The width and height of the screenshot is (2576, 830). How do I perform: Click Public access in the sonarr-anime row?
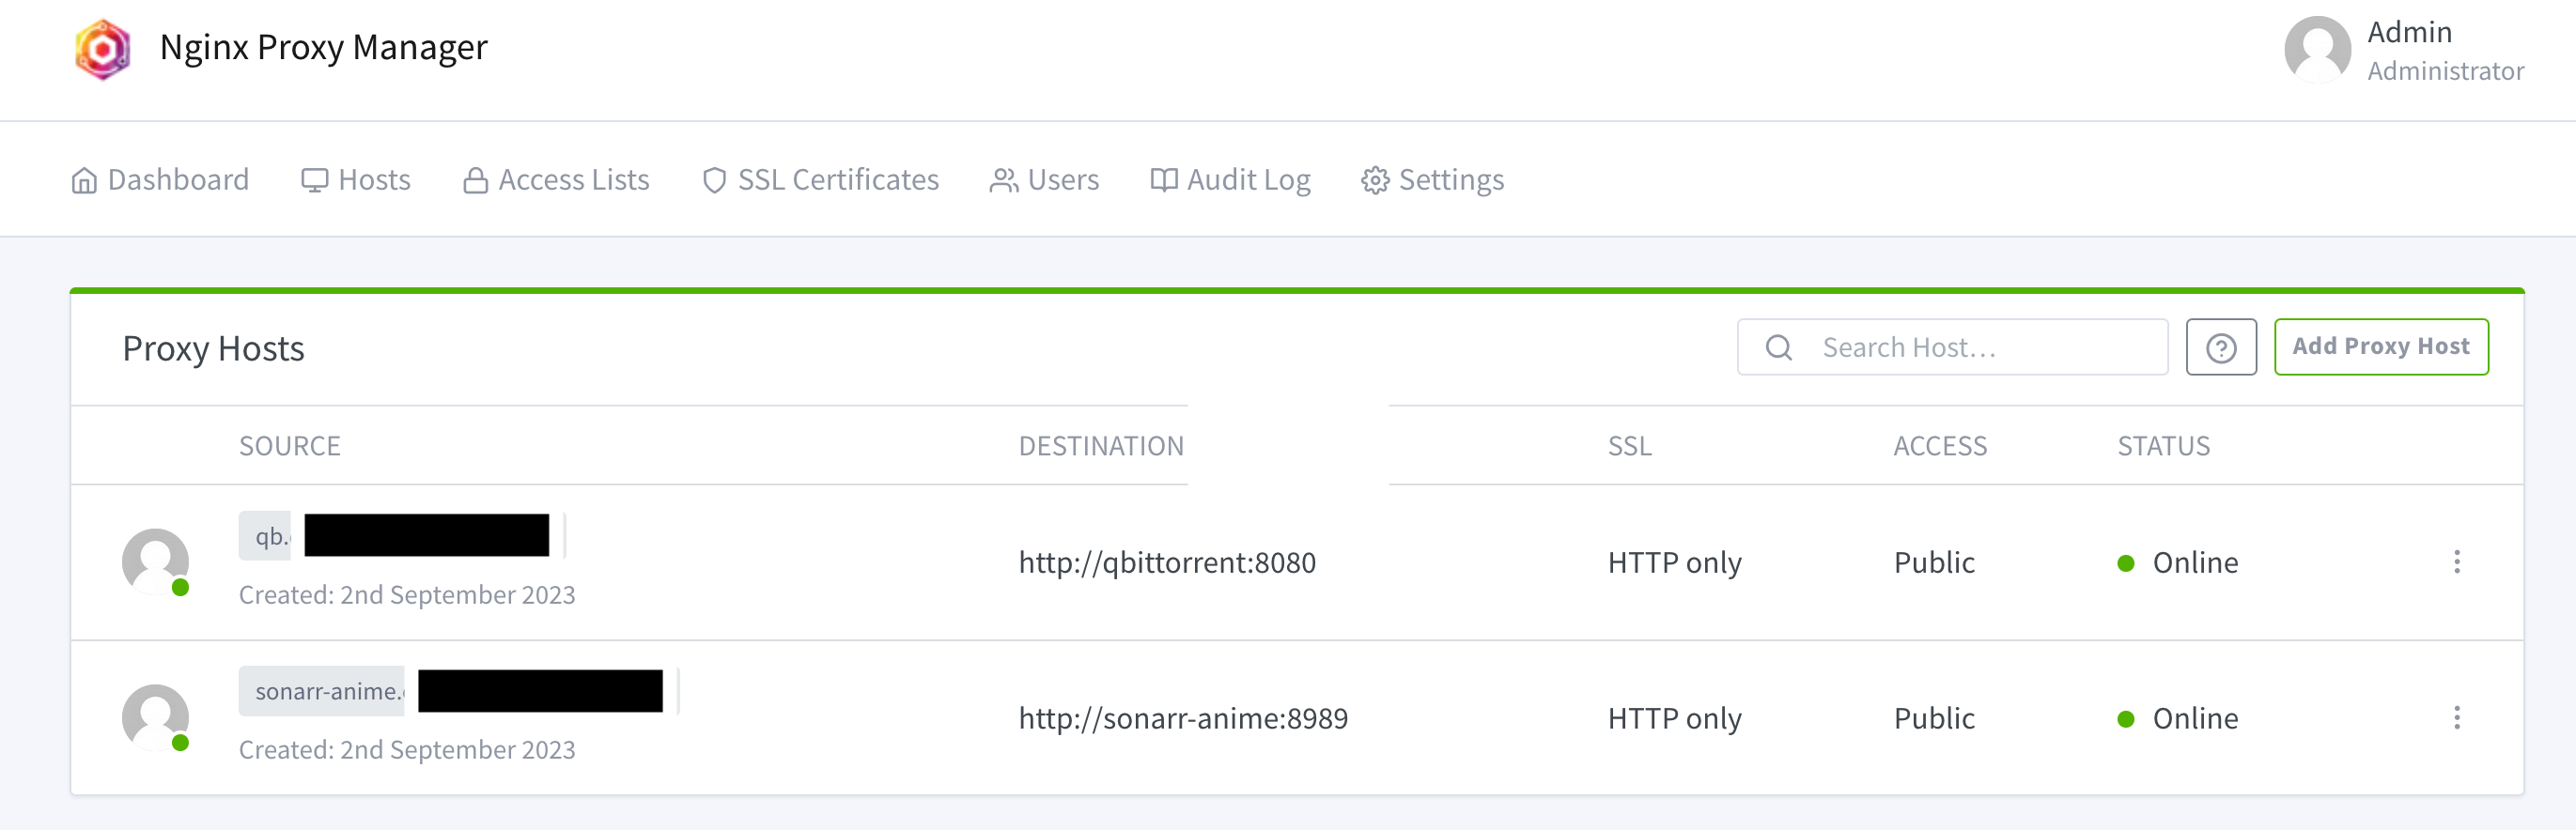[x=1934, y=719]
